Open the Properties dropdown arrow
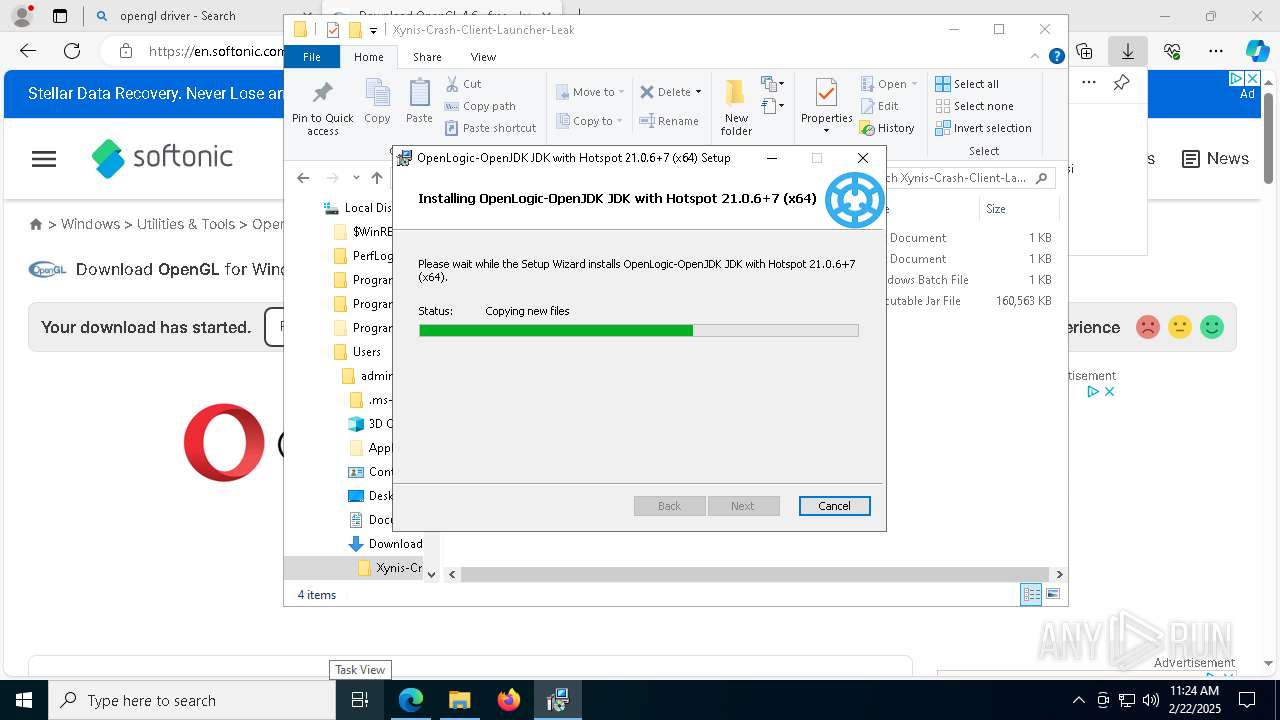Screen dimensions: 1280x720 tap(826, 131)
